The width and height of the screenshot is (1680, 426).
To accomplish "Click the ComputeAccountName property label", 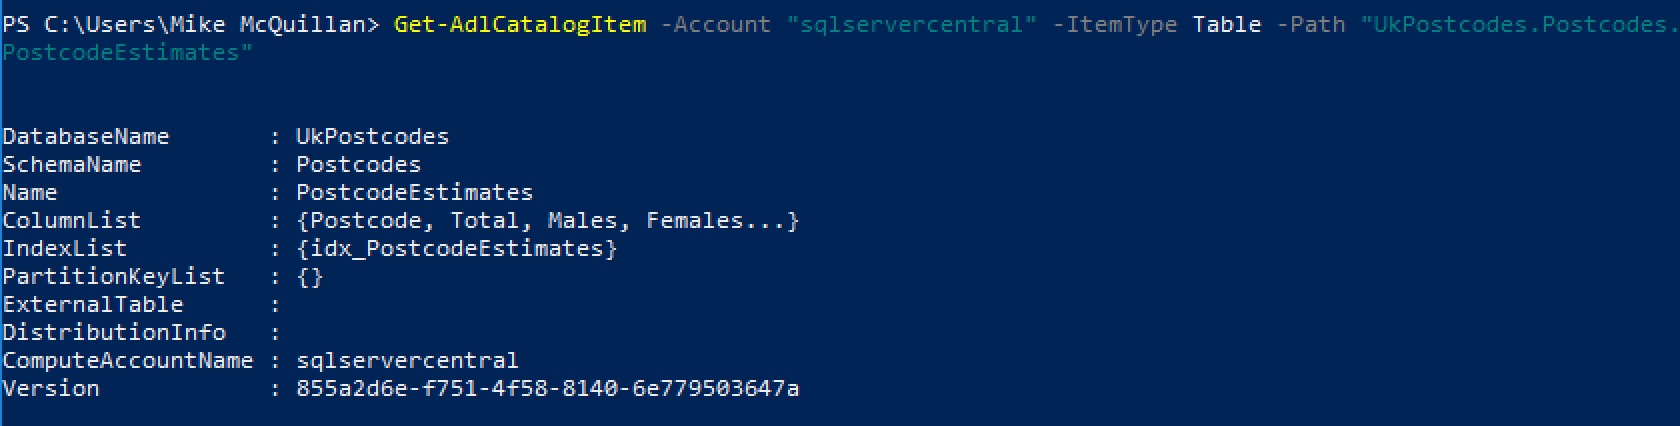I will (128, 360).
